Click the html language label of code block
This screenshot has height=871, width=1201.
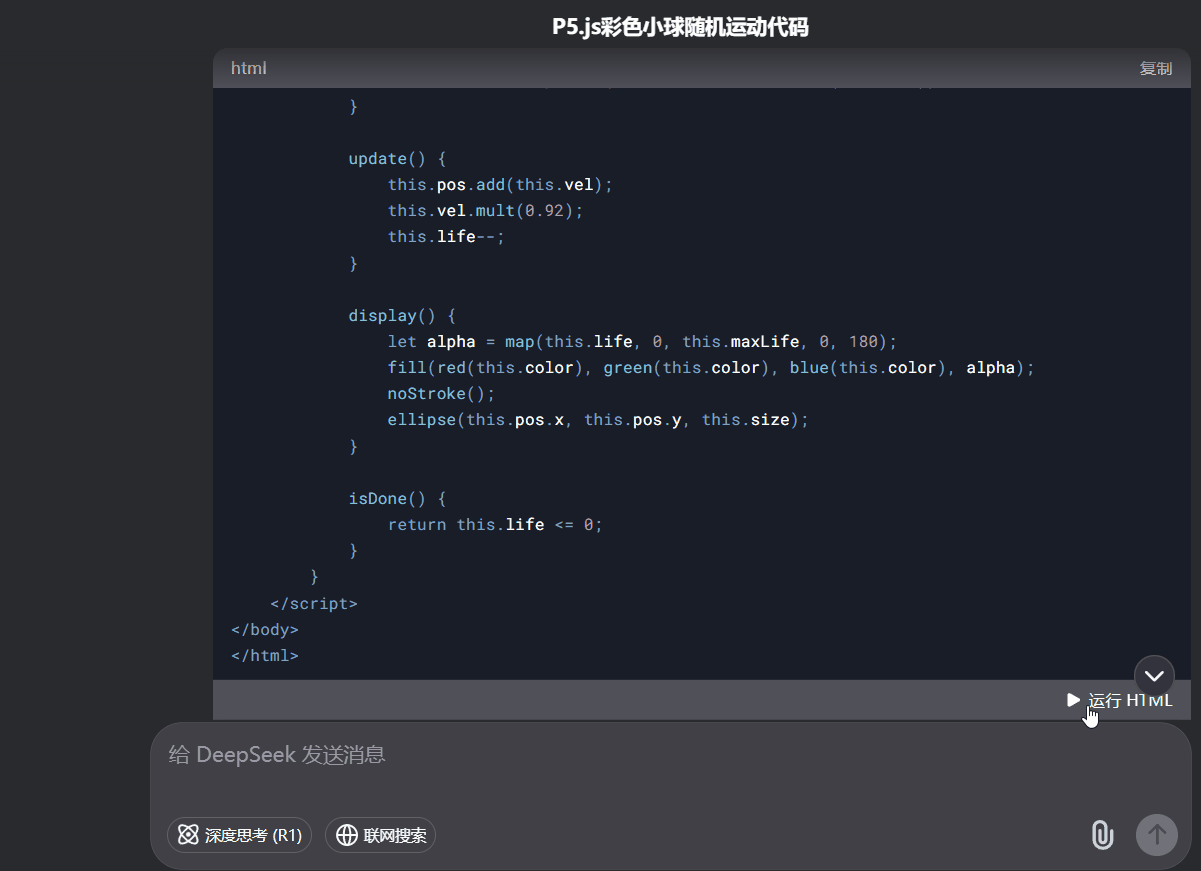(x=249, y=68)
